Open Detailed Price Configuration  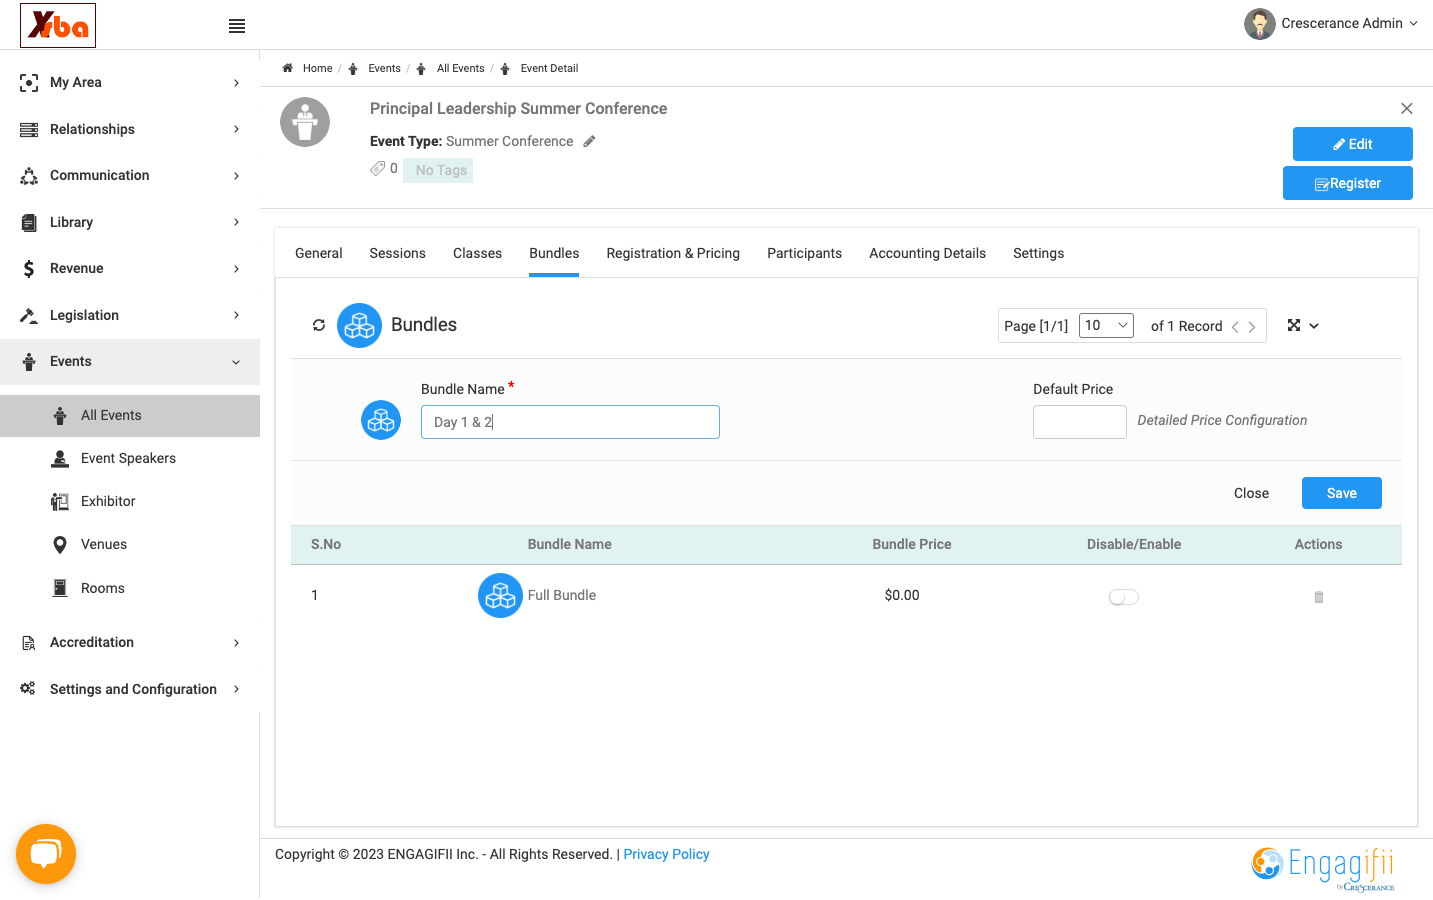click(1222, 420)
